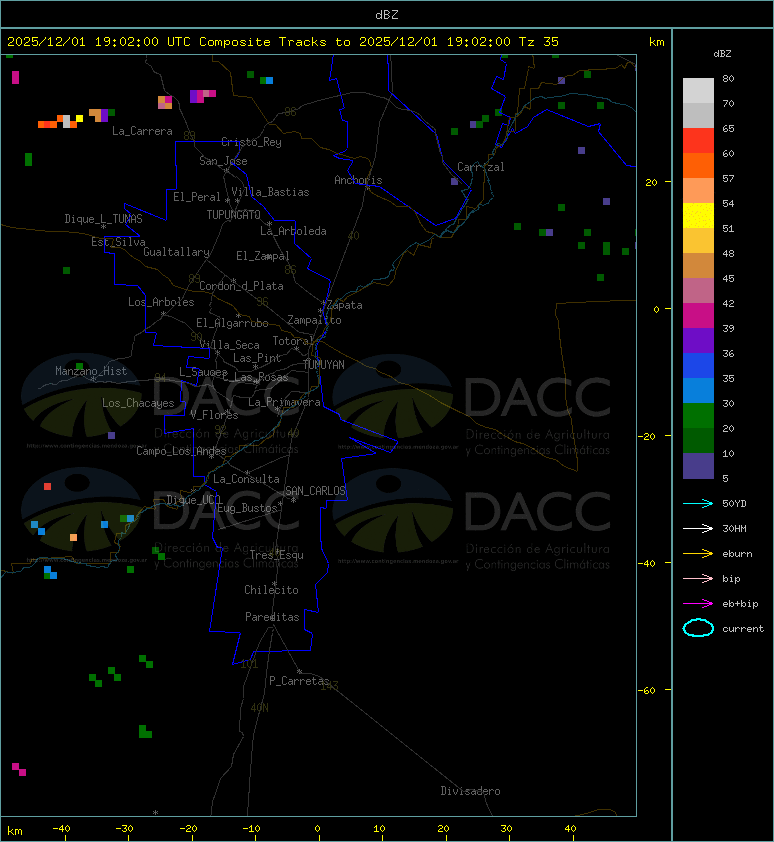Click the La_Consulta label
Image resolution: width=774 pixels, height=842 pixels.
(246, 478)
